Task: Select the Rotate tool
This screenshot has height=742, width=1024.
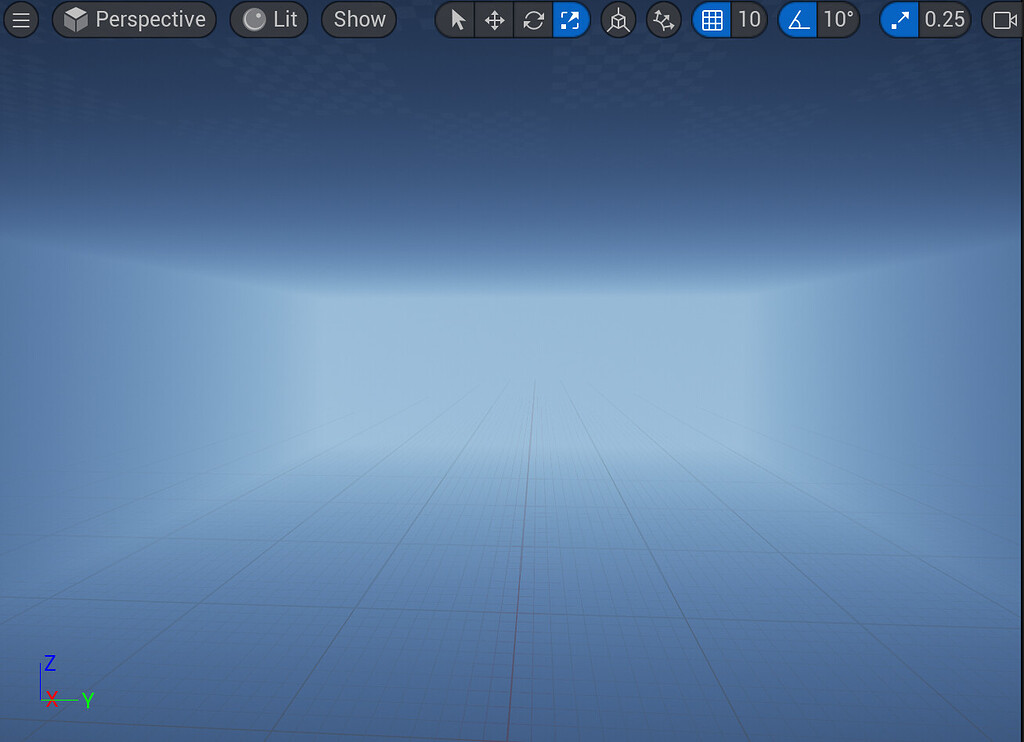Action: [x=533, y=19]
